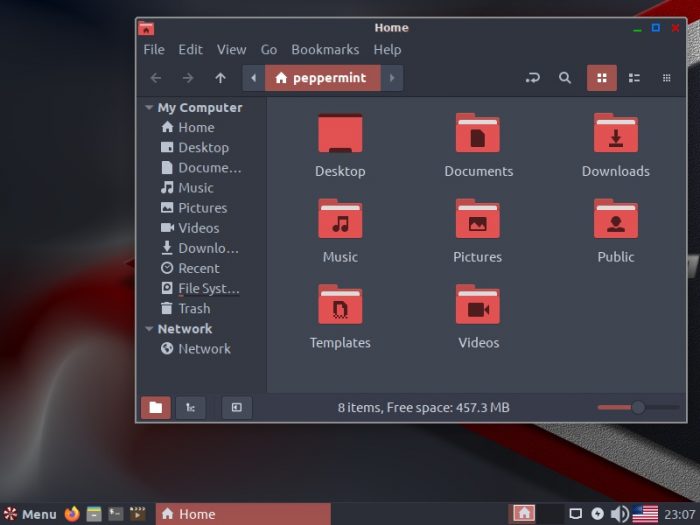The width and height of the screenshot is (700, 525).
Task: Collapse the My Computer sidebar section
Action: pyautogui.click(x=149, y=108)
